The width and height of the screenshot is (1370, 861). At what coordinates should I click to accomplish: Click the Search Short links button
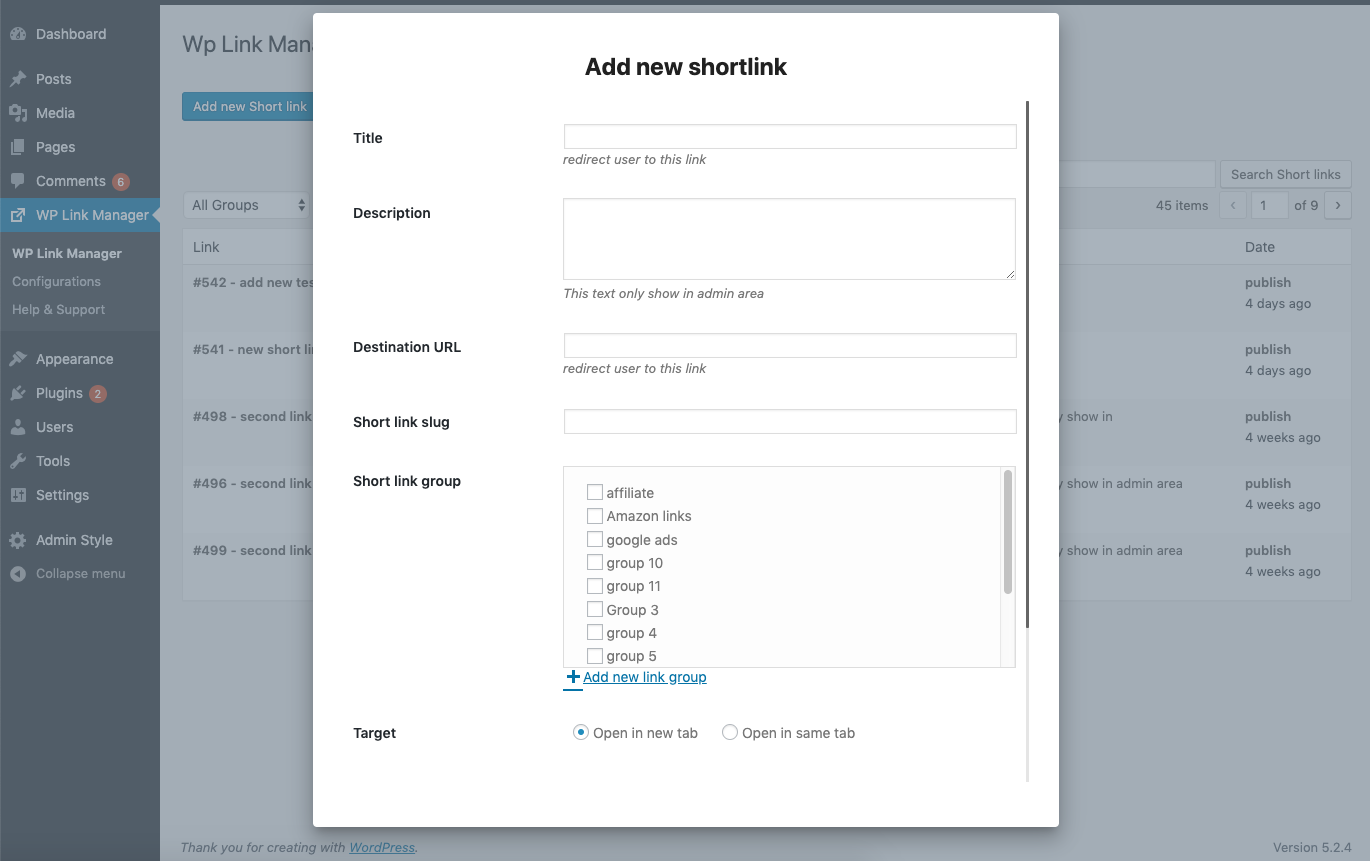click(1285, 174)
